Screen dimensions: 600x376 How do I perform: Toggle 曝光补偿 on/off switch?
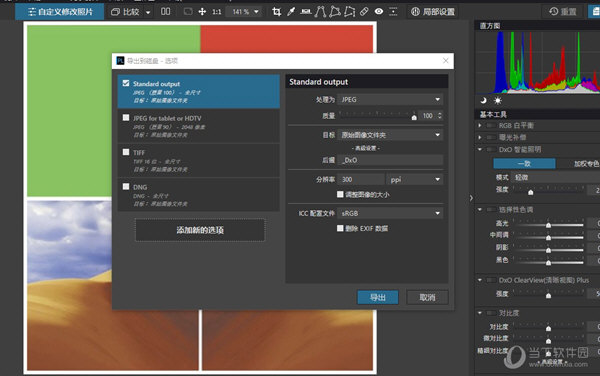point(491,137)
